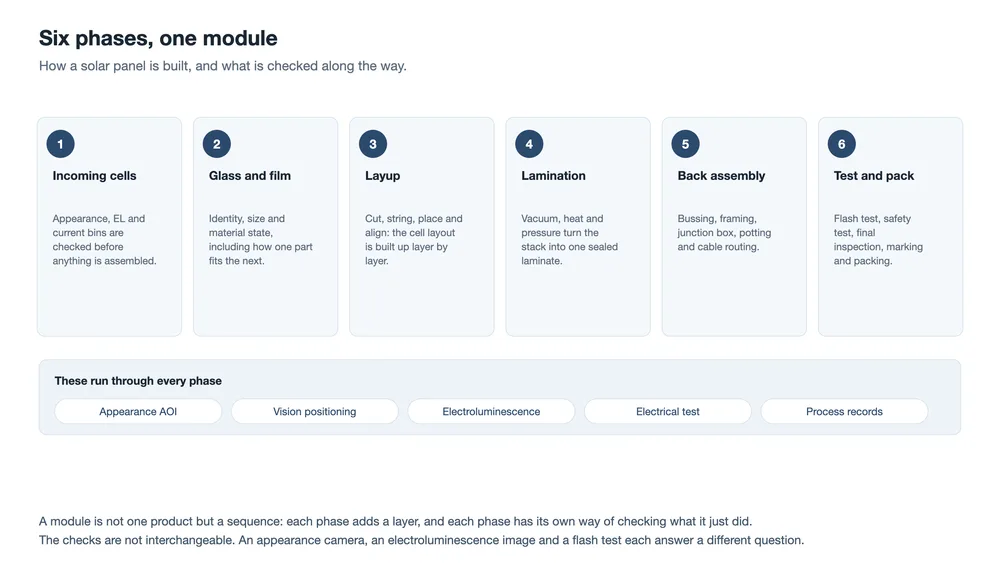Select the Vision positioning pill
The image size is (1000, 563).
pyautogui.click(x=315, y=411)
